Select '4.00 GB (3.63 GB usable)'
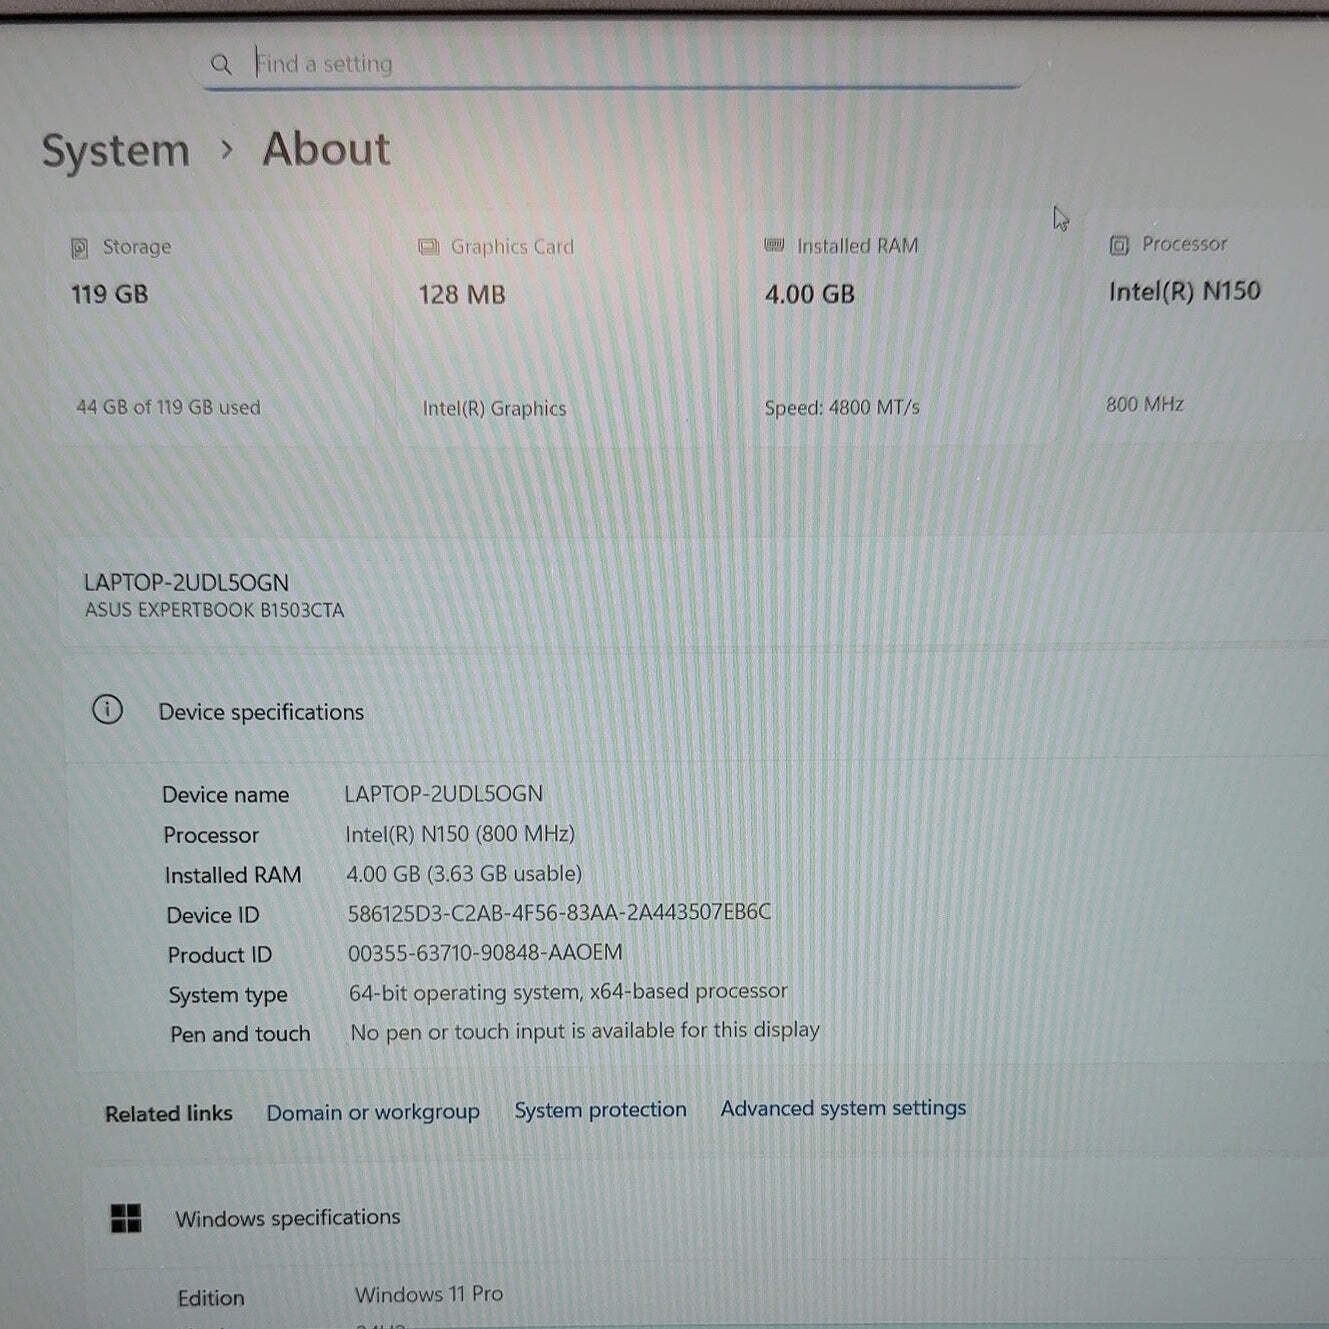1329x1329 pixels. (464, 874)
